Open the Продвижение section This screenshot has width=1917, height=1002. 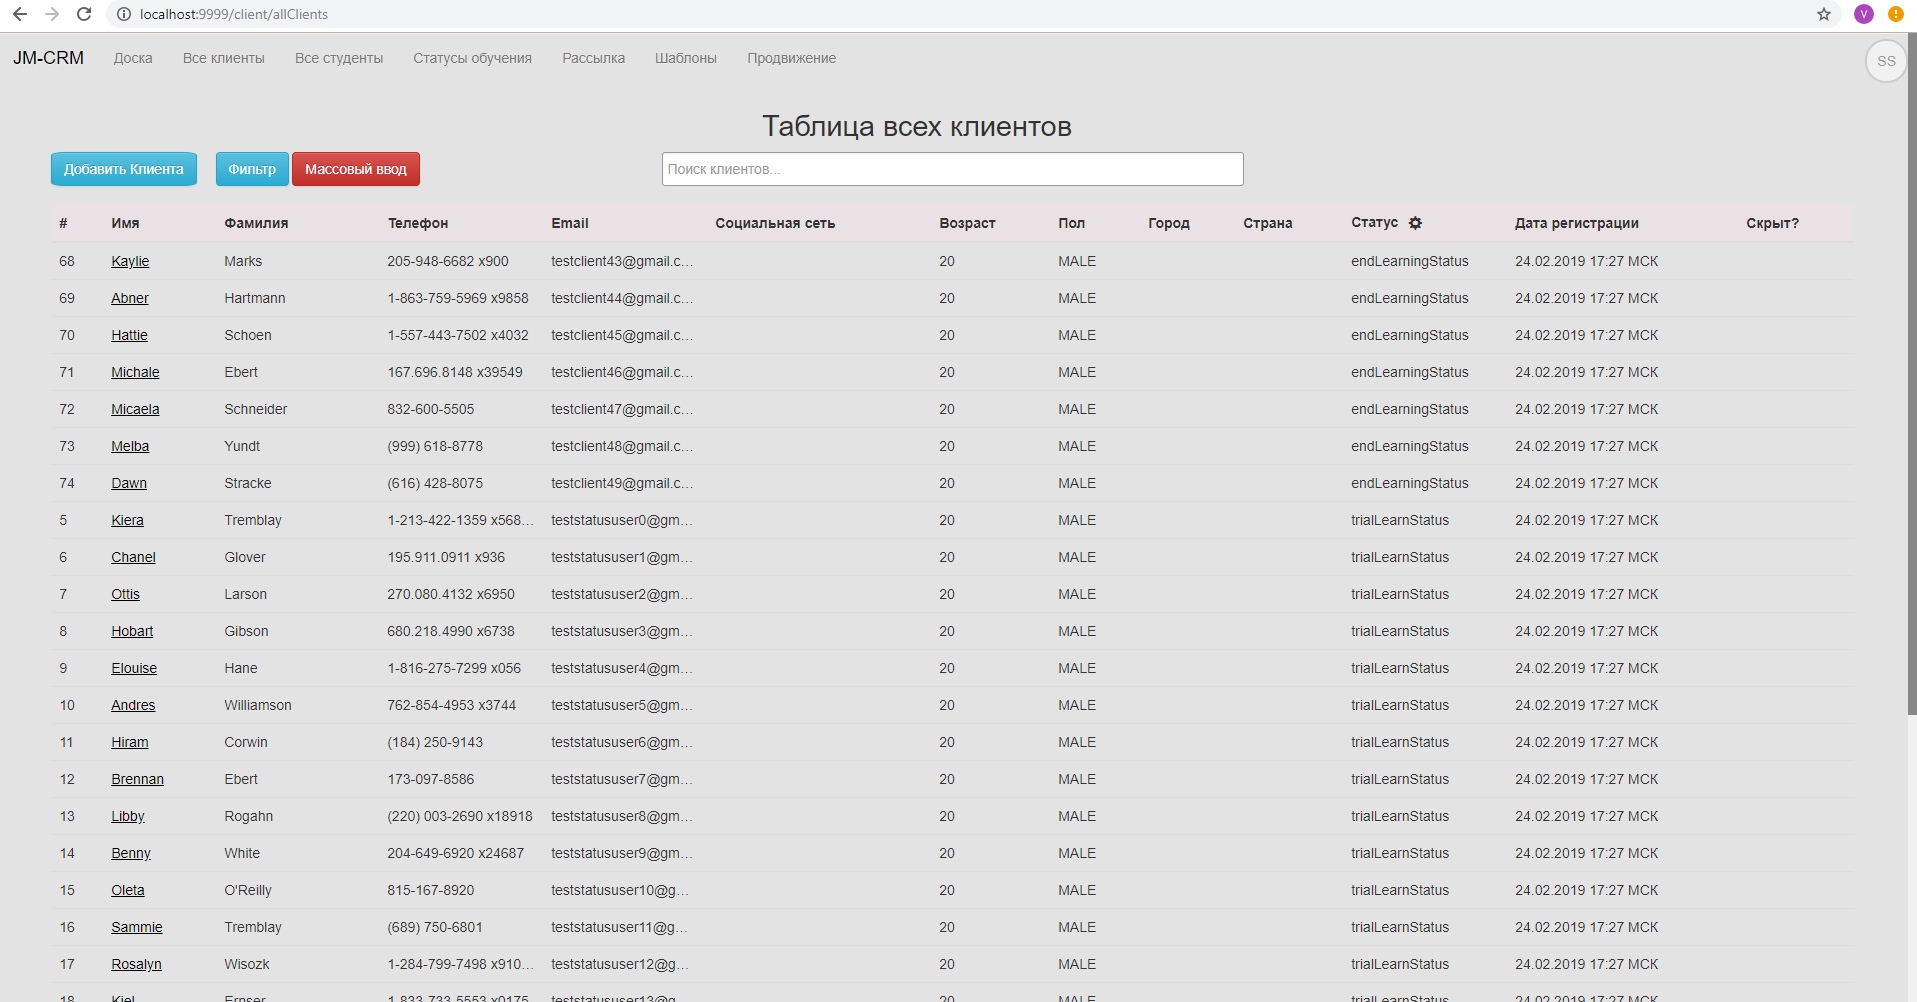click(x=791, y=58)
